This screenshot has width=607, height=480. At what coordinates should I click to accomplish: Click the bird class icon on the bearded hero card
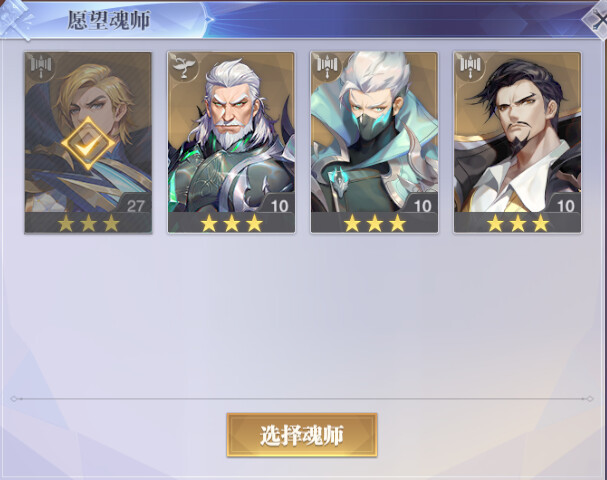184,65
